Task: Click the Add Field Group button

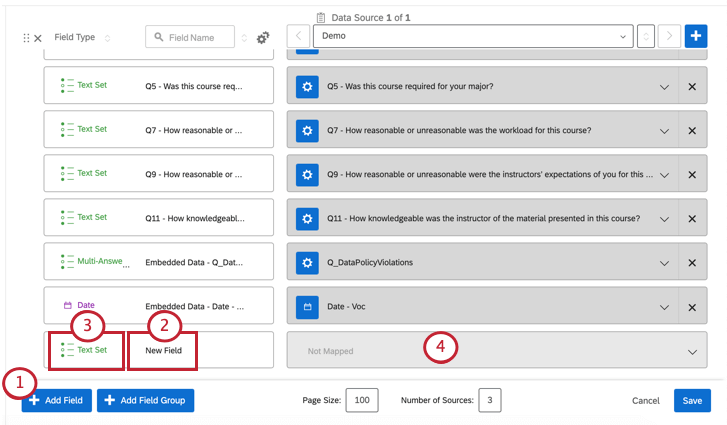Action: pos(146,401)
